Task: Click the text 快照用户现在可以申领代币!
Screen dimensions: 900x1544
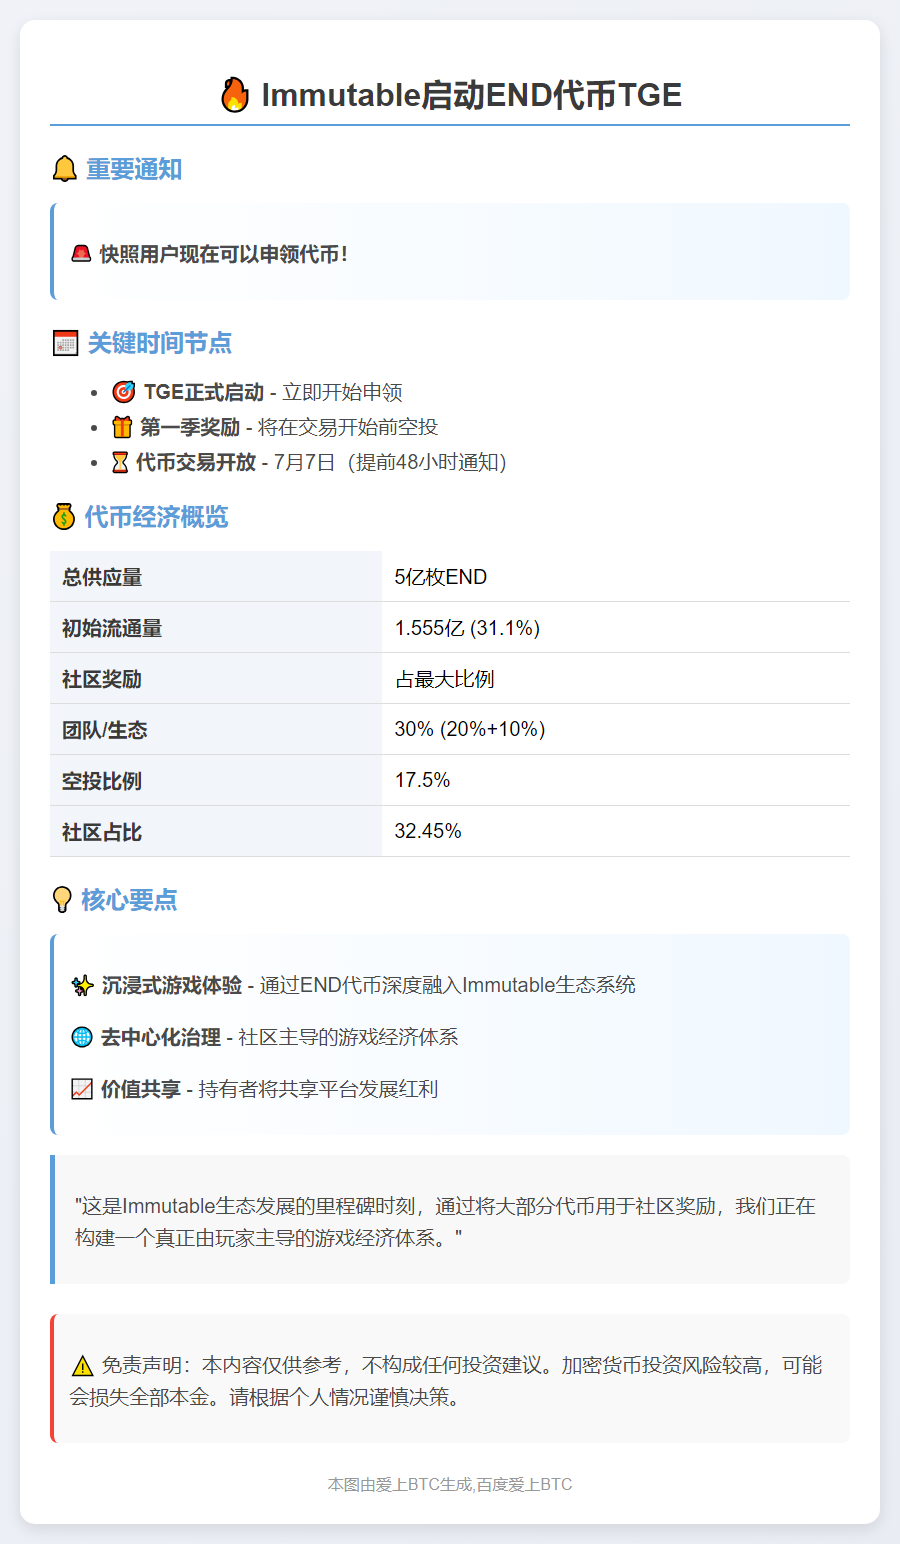Action: click(x=224, y=254)
